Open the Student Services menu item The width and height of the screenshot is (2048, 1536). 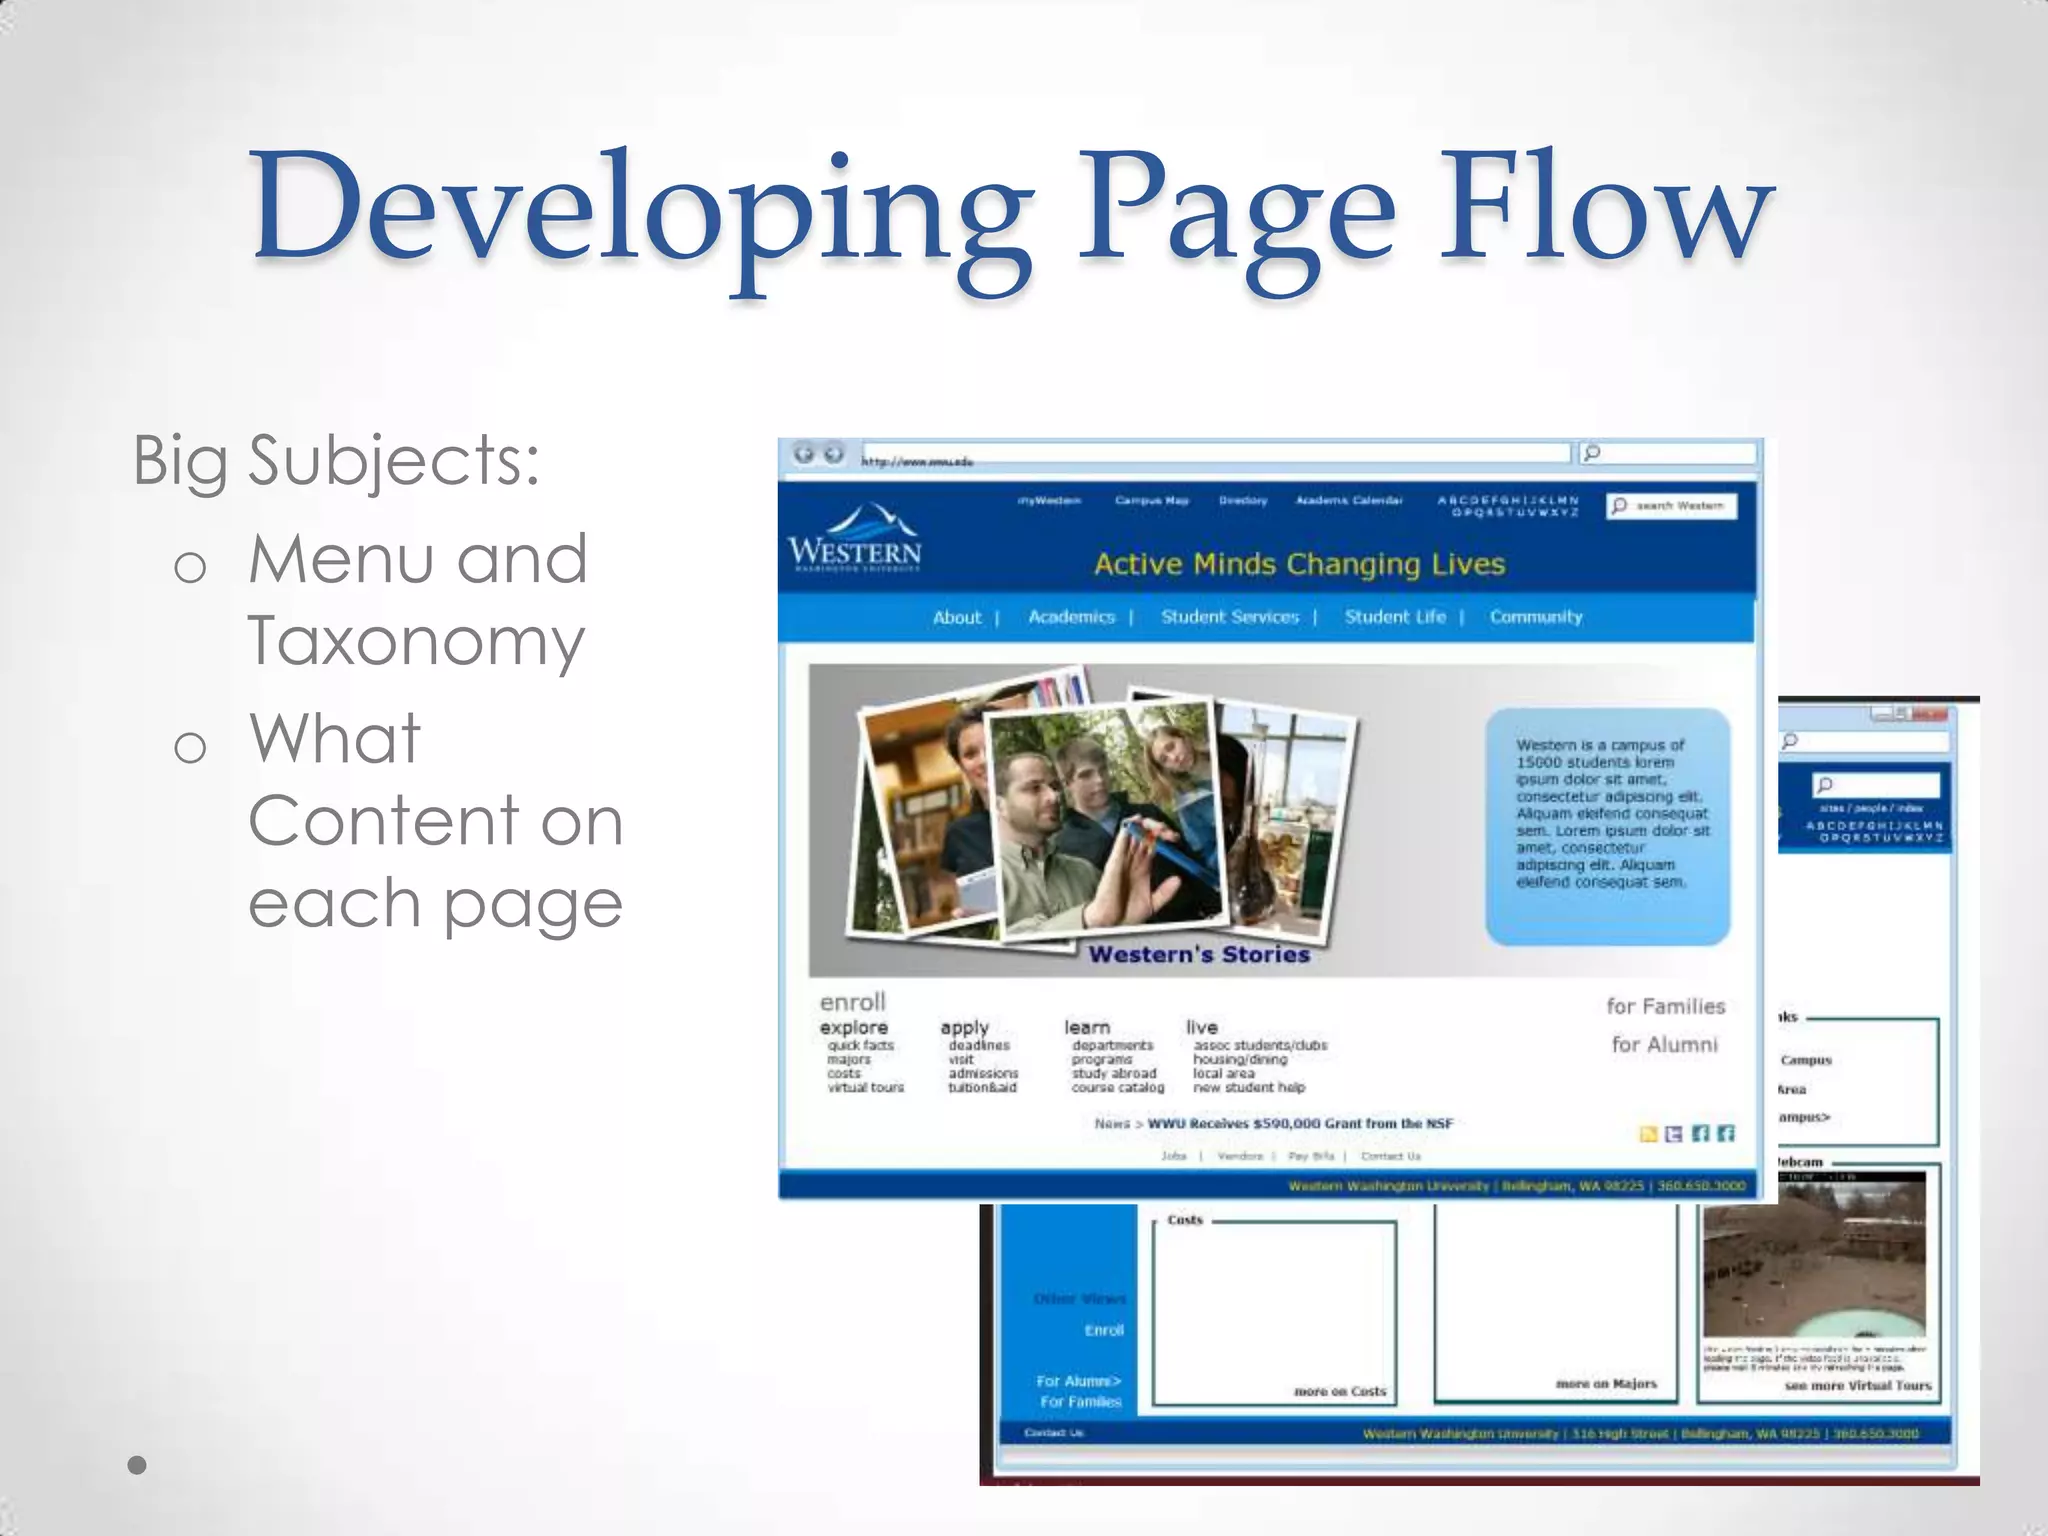click(x=1230, y=617)
